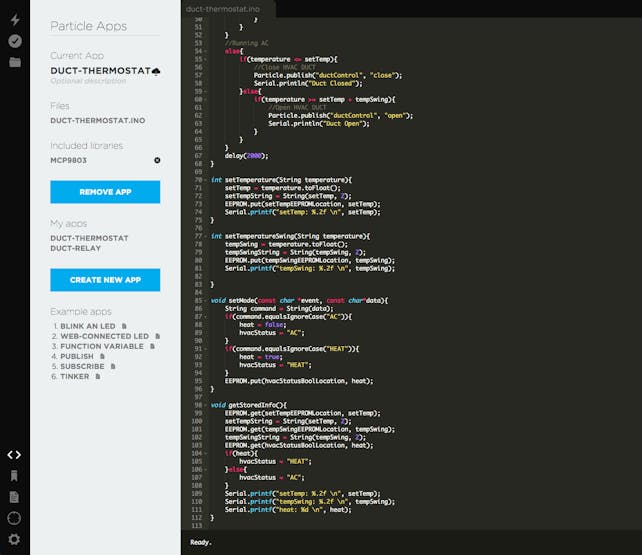Click line number 75 in the gutter
Viewport: 642px width, 555px height.
click(198, 220)
